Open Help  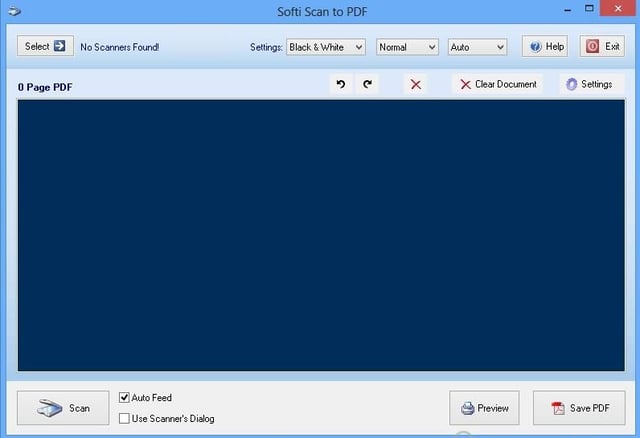545,47
